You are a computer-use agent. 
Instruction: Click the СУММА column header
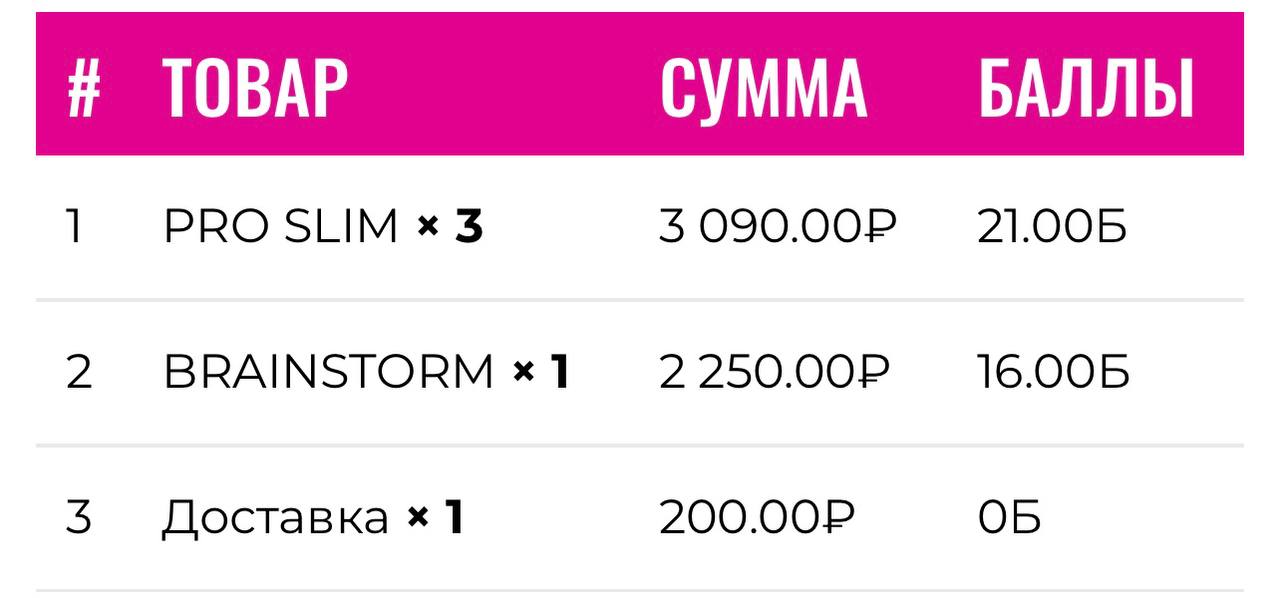[x=763, y=88]
